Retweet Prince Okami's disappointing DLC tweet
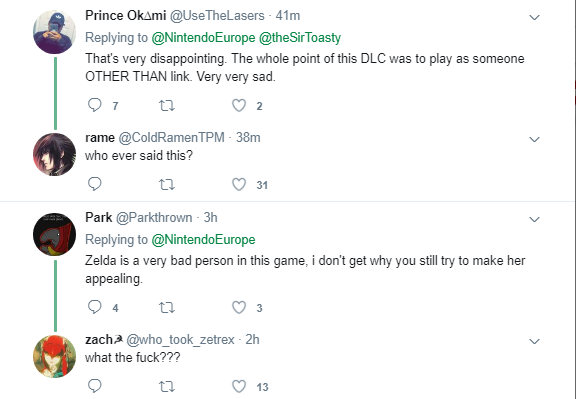The height and width of the screenshot is (399, 576). [x=167, y=106]
